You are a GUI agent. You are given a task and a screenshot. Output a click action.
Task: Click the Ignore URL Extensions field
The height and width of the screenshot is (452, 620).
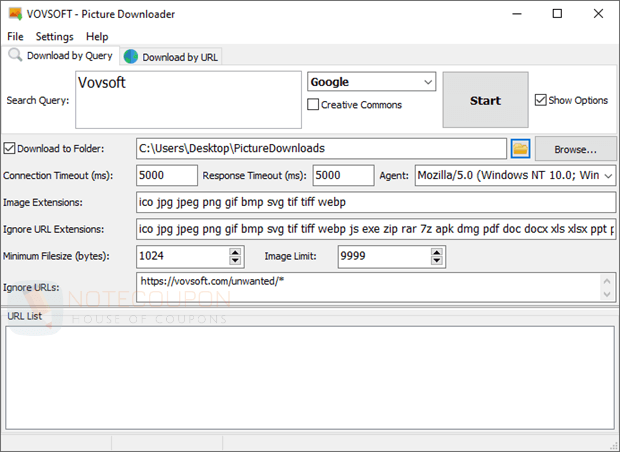pos(376,229)
